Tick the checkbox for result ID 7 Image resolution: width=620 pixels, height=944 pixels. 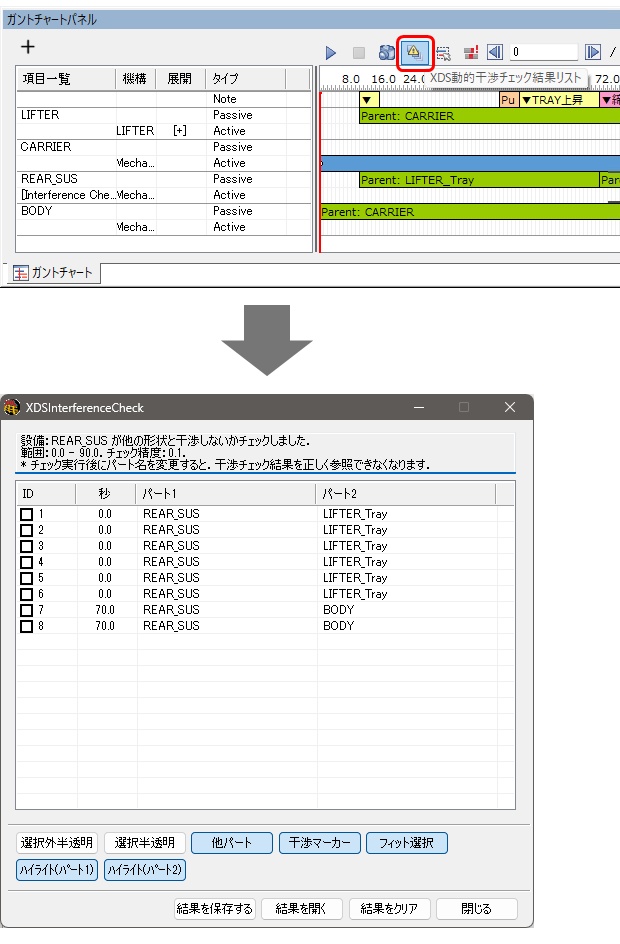click(27, 610)
